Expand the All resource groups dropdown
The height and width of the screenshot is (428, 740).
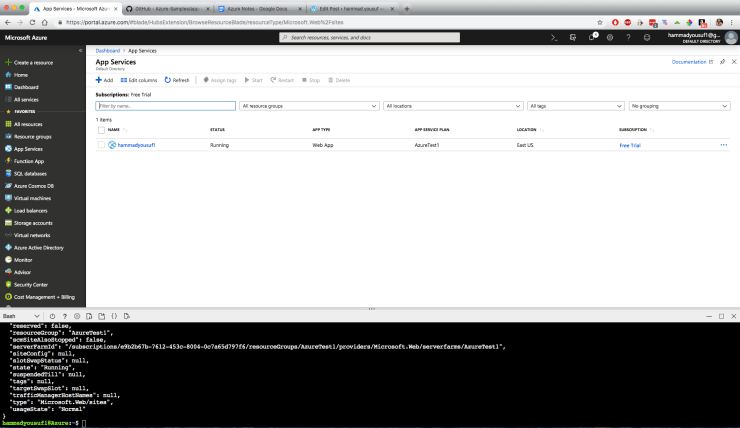click(x=310, y=105)
